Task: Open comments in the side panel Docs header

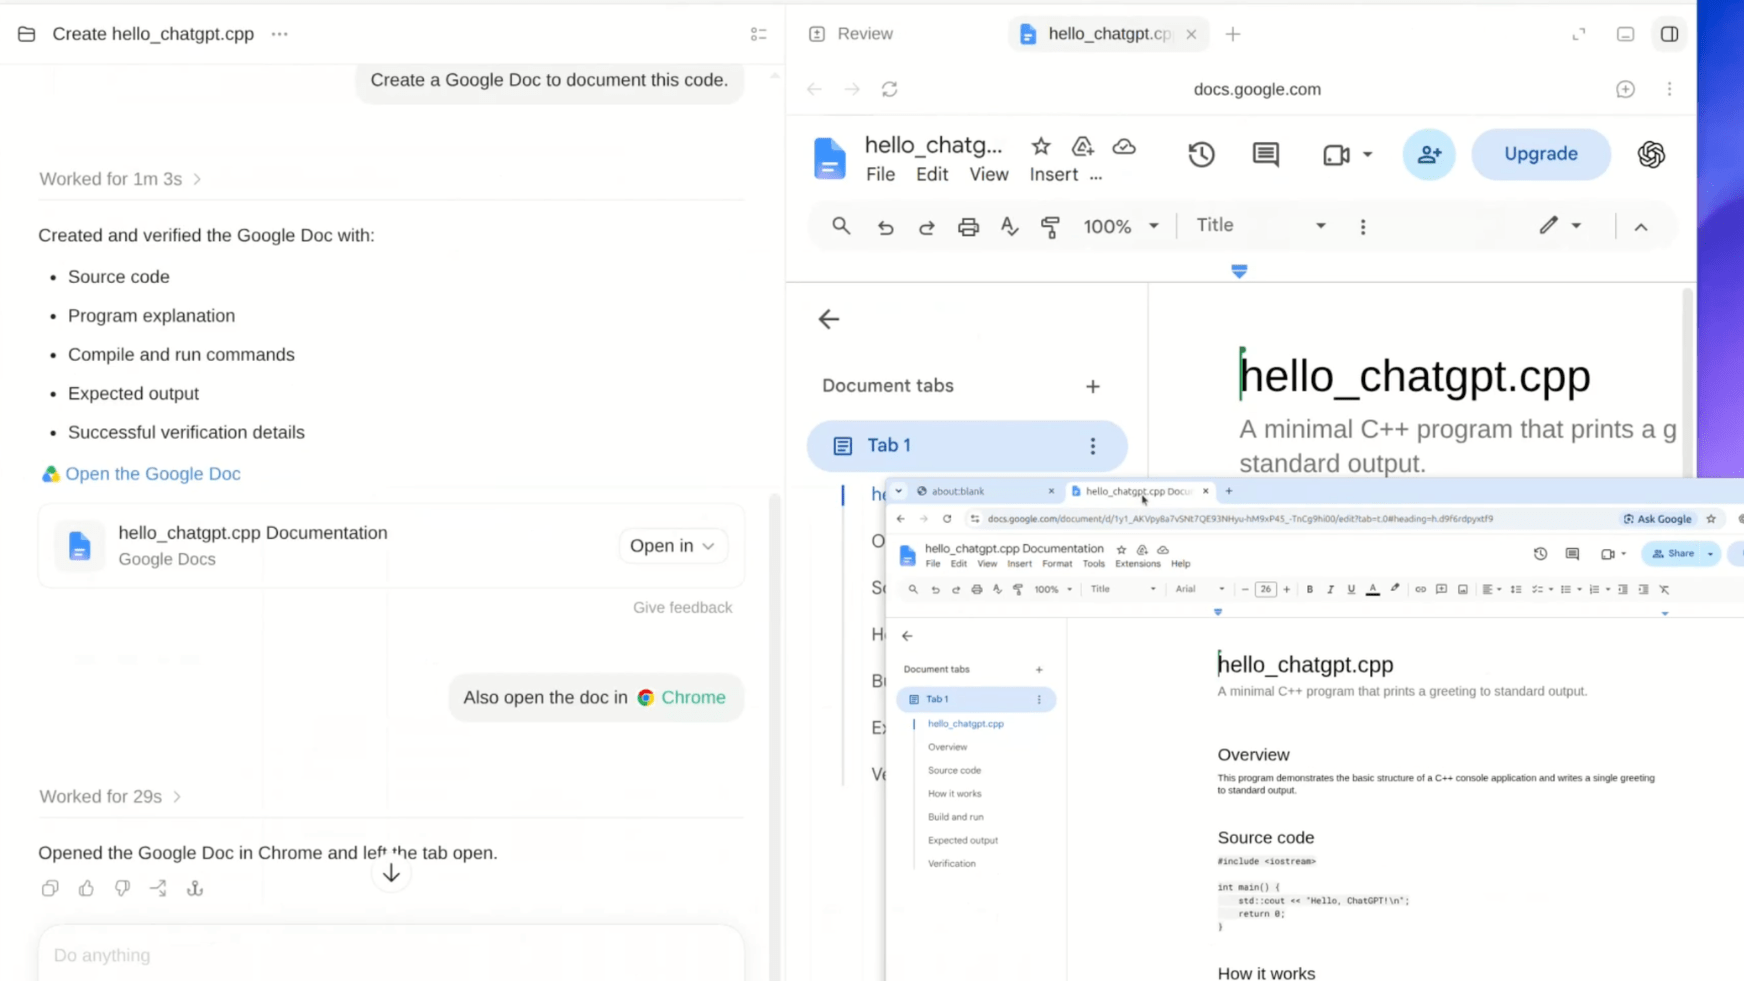Action: point(1265,154)
